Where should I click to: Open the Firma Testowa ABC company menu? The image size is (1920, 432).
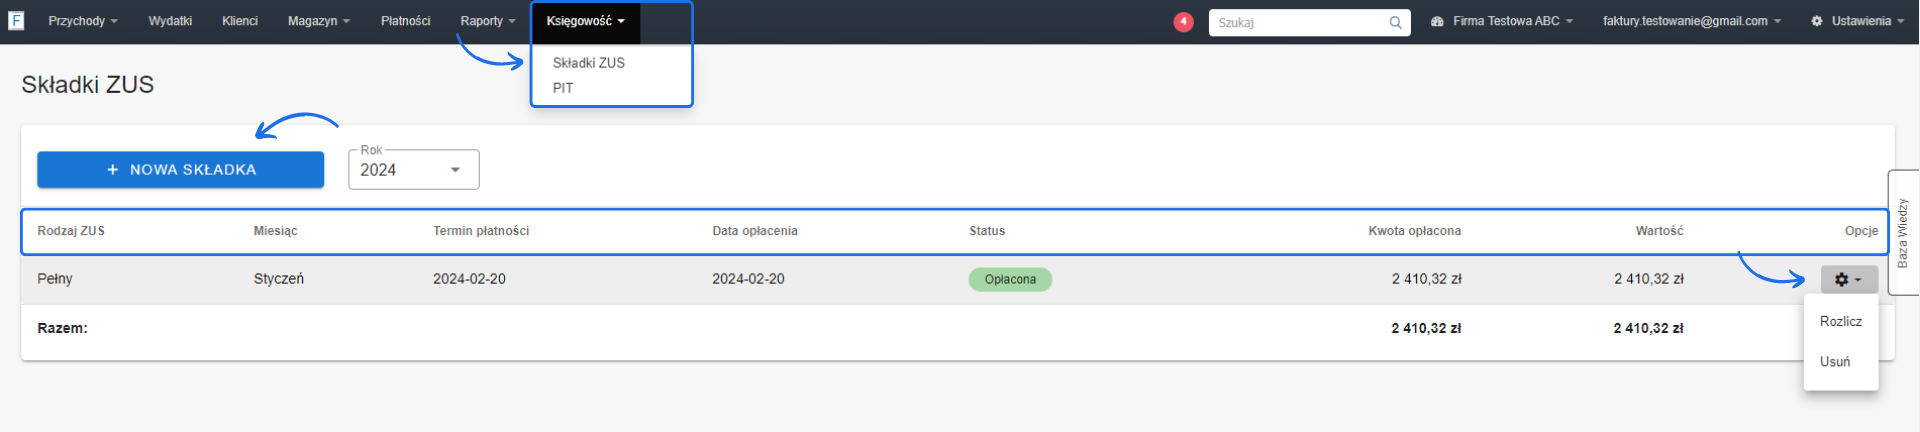[x=1502, y=21]
